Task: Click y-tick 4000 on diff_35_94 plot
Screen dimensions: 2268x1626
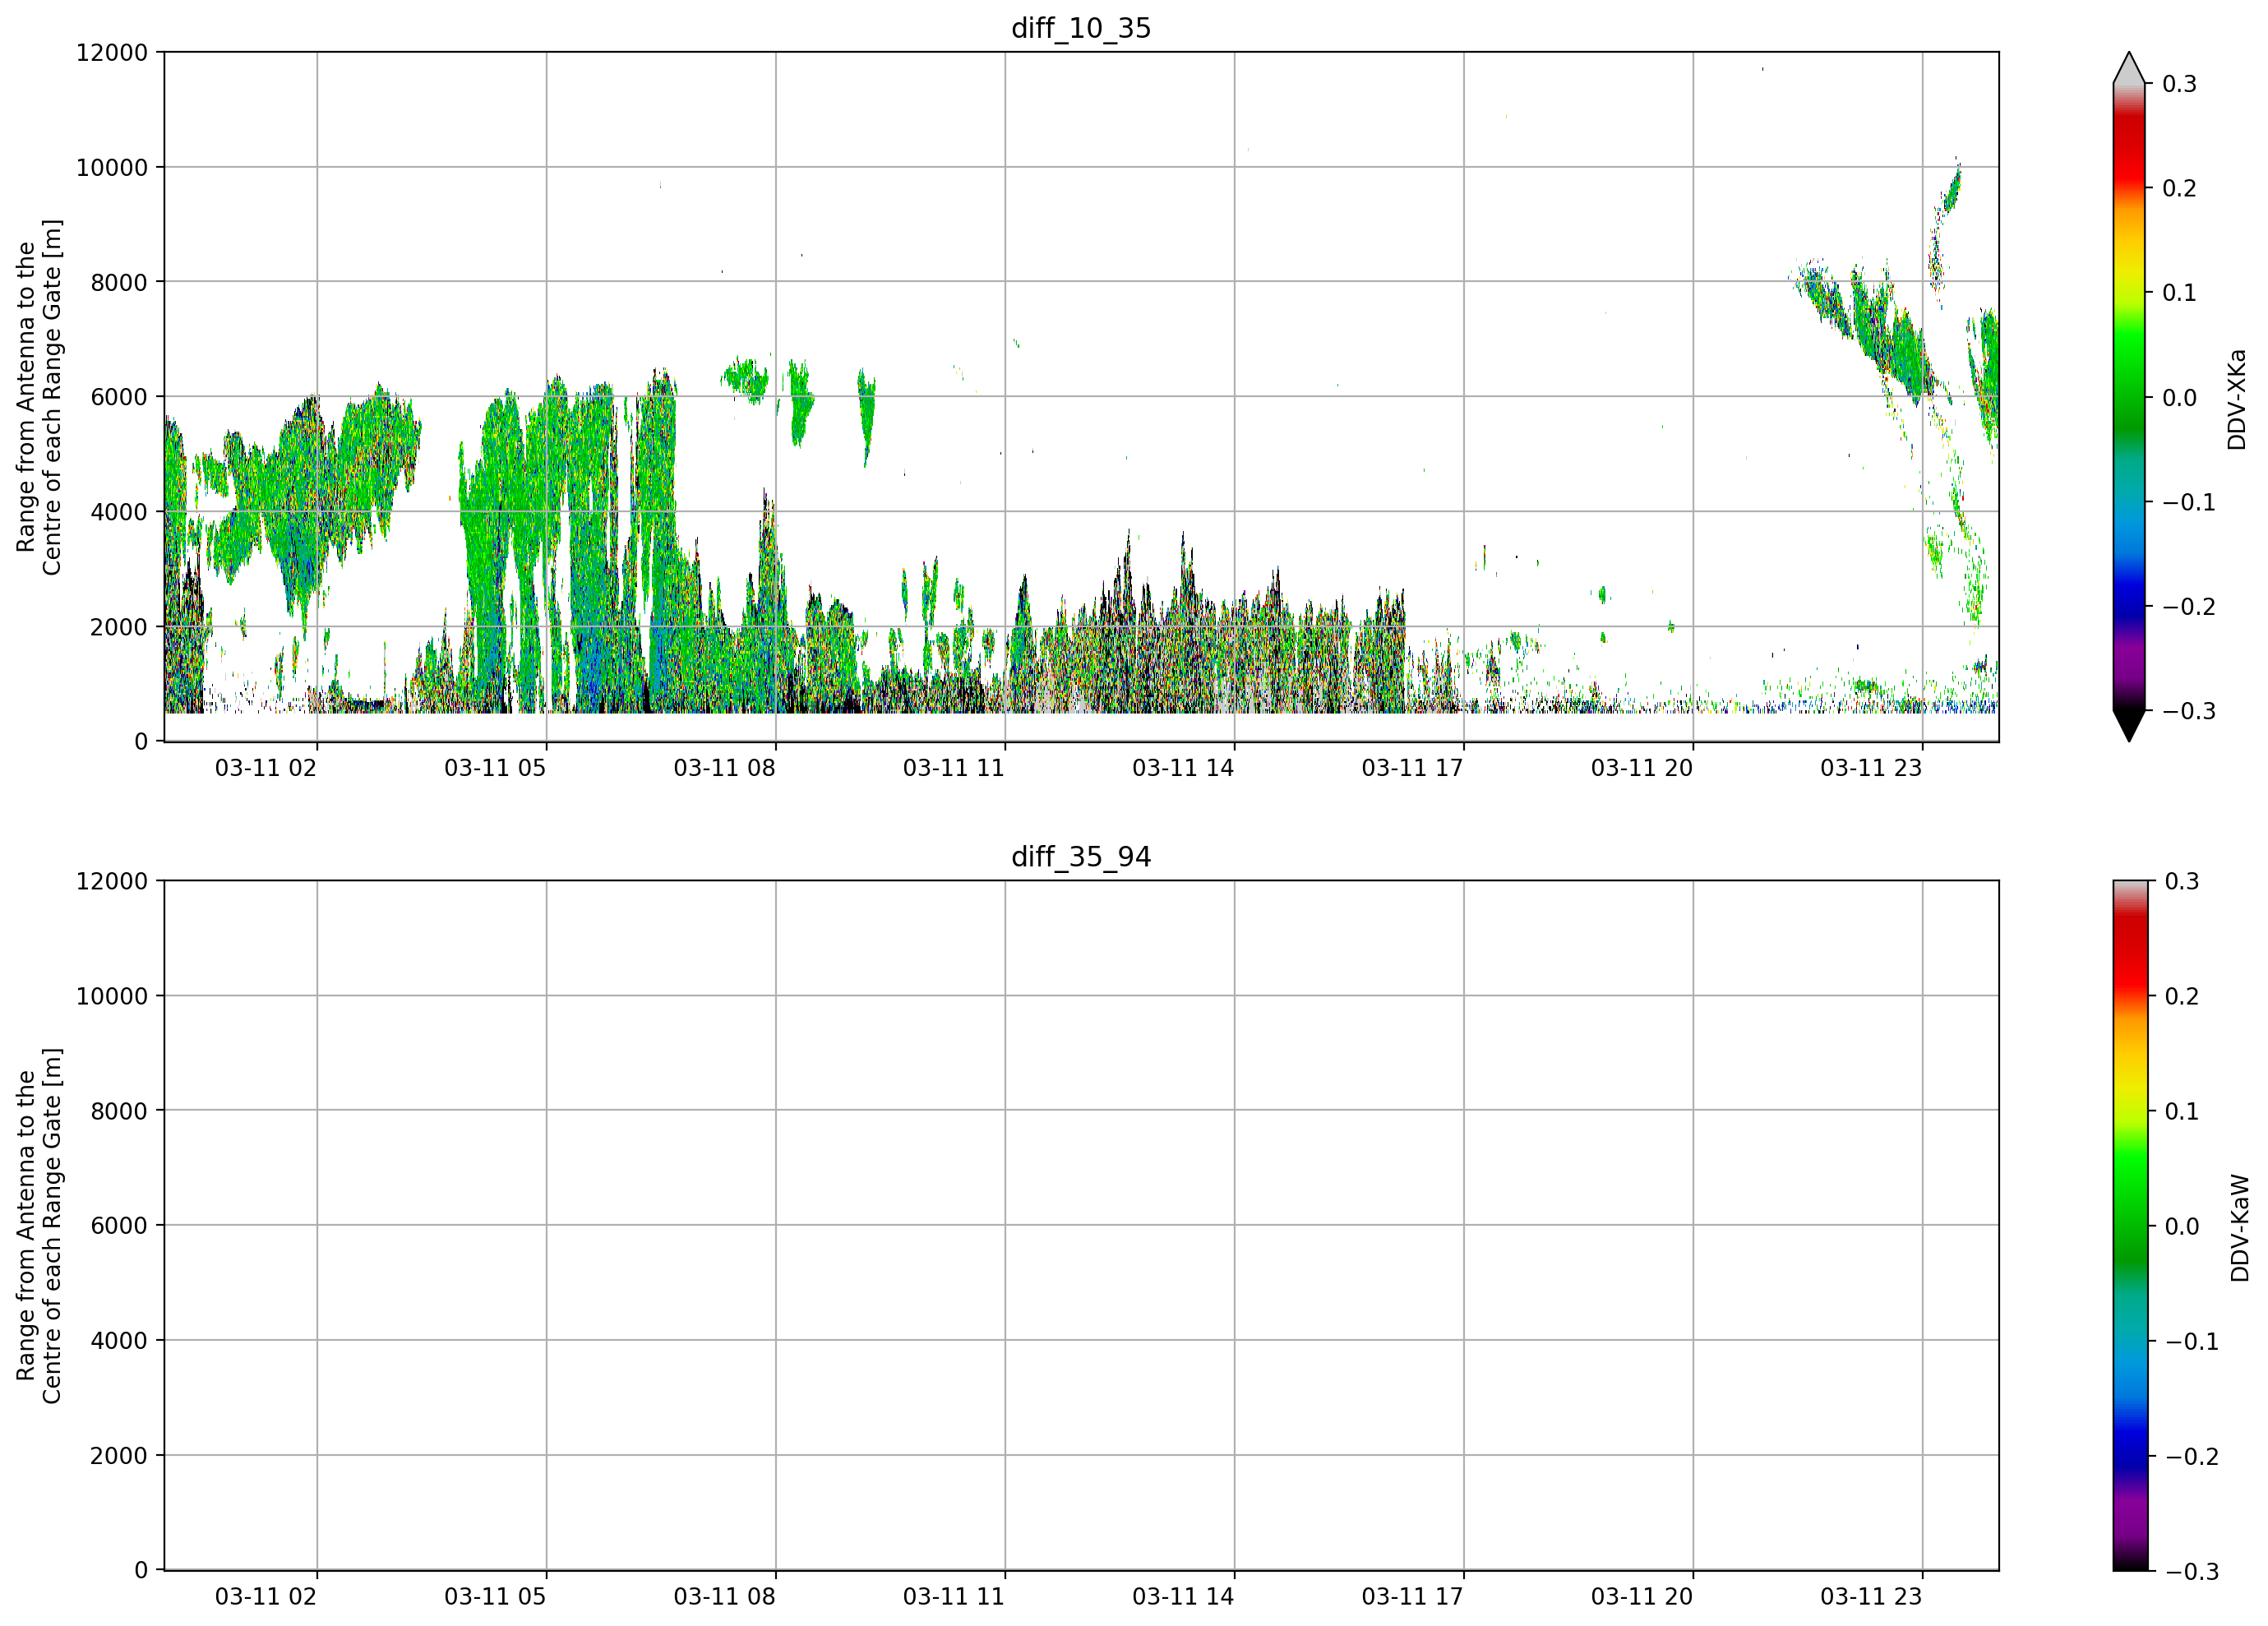Action: point(119,1341)
